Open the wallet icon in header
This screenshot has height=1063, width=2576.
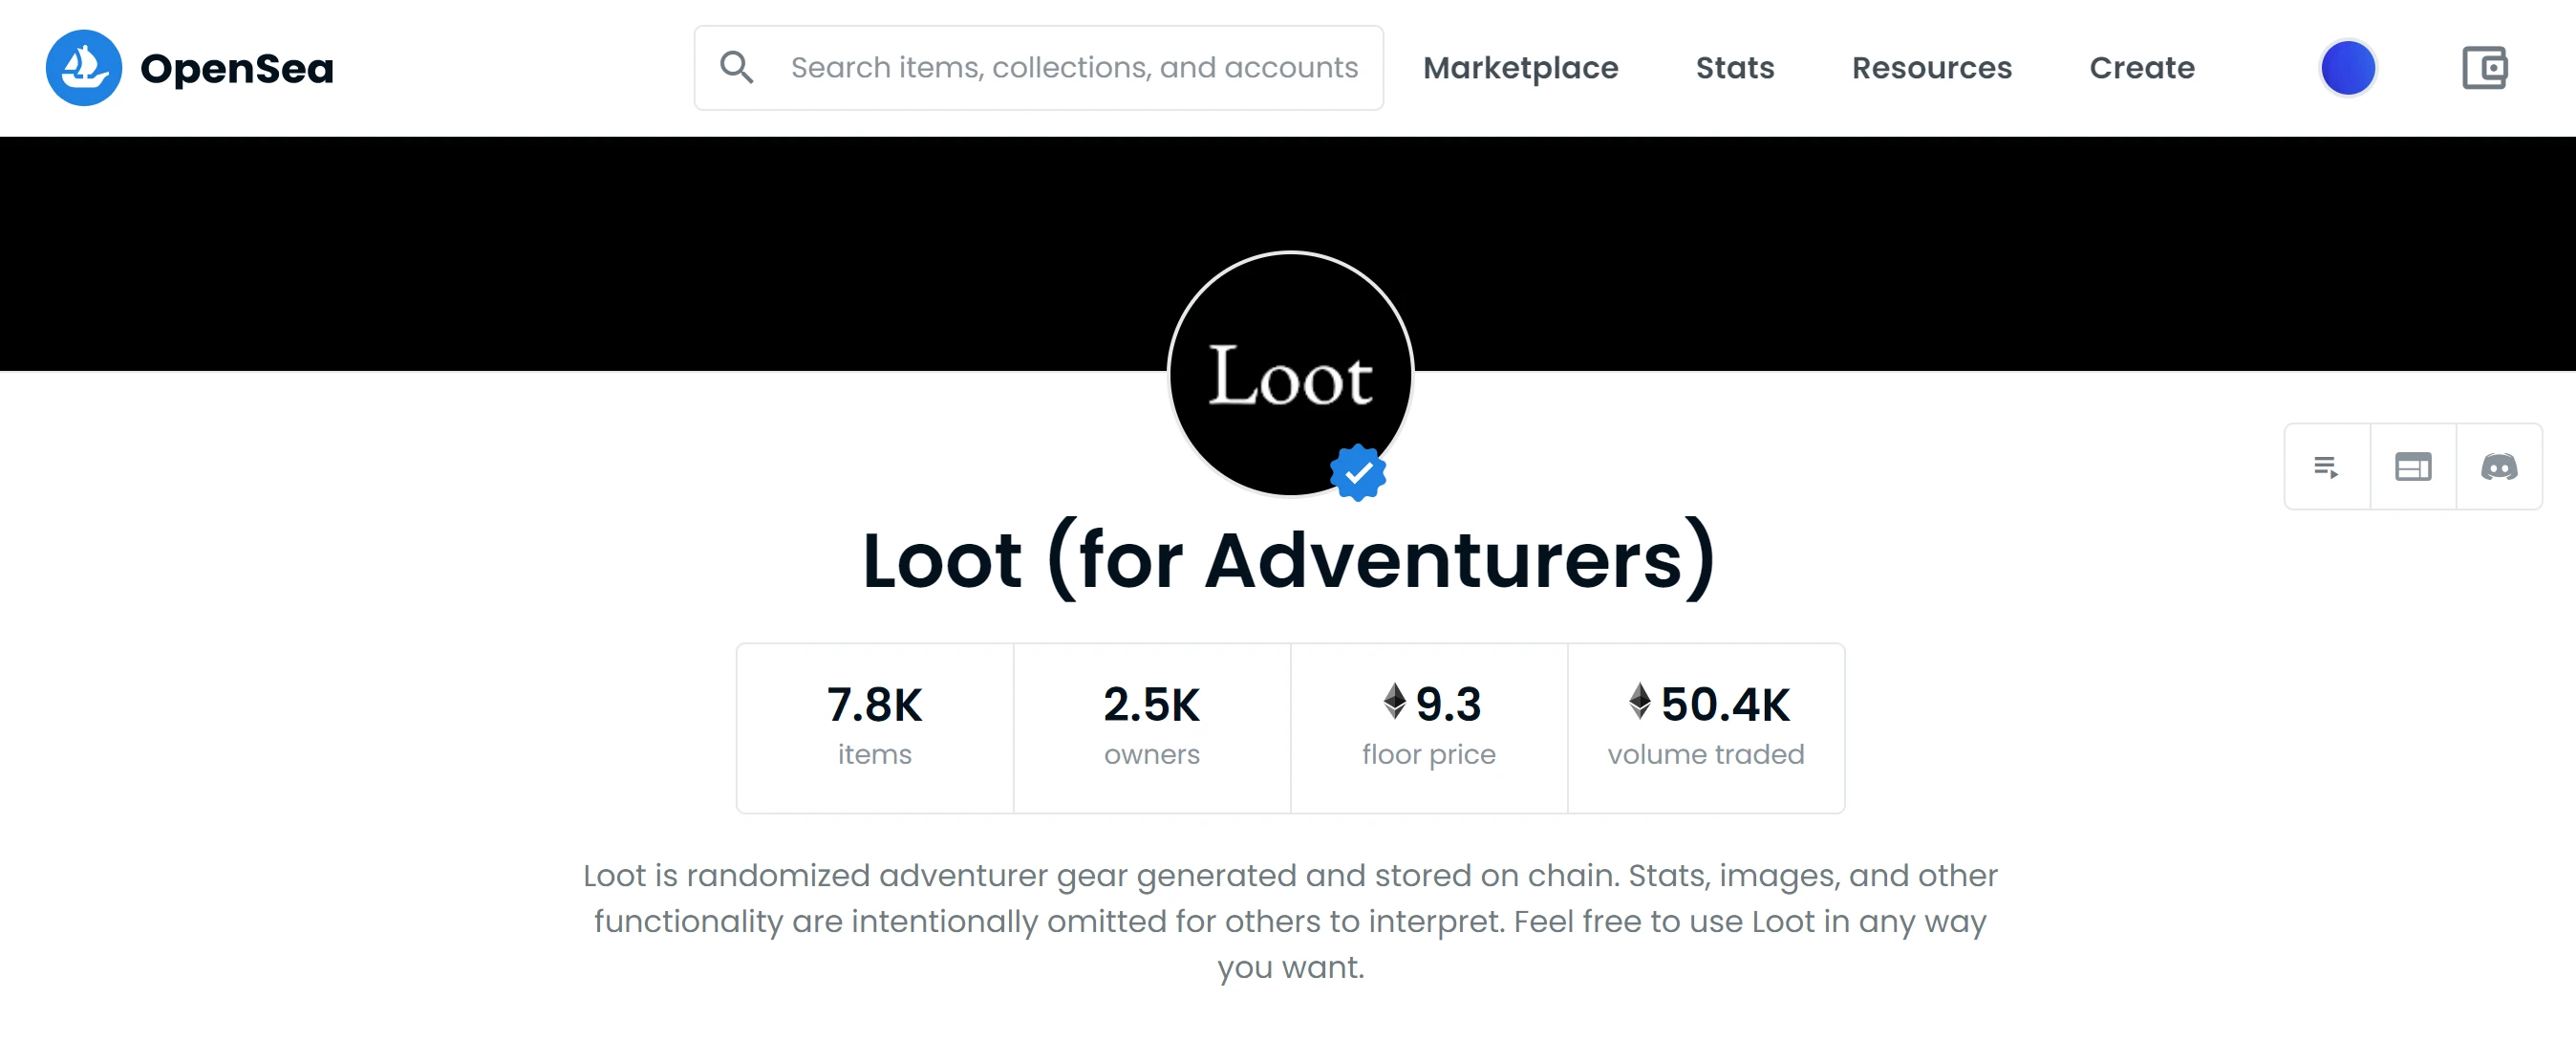tap(2485, 68)
